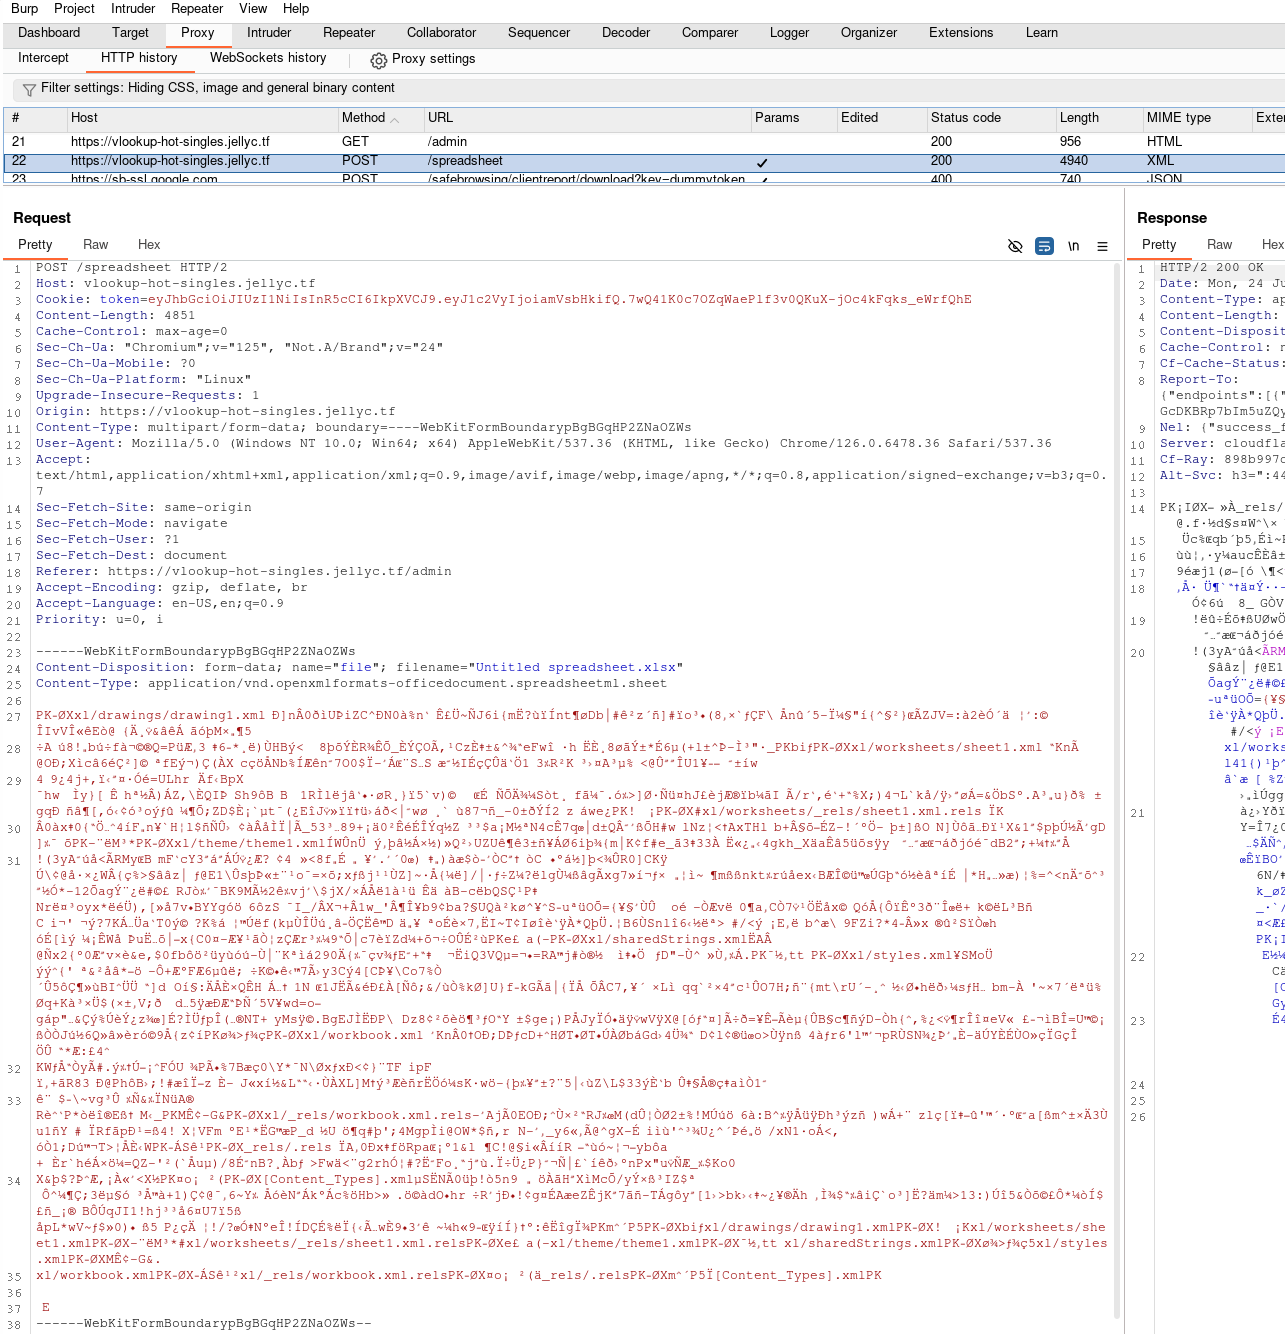Viewport: 1285px width, 1334px height.
Task: Select history row 21 GET /admin
Action: [x=645, y=142]
